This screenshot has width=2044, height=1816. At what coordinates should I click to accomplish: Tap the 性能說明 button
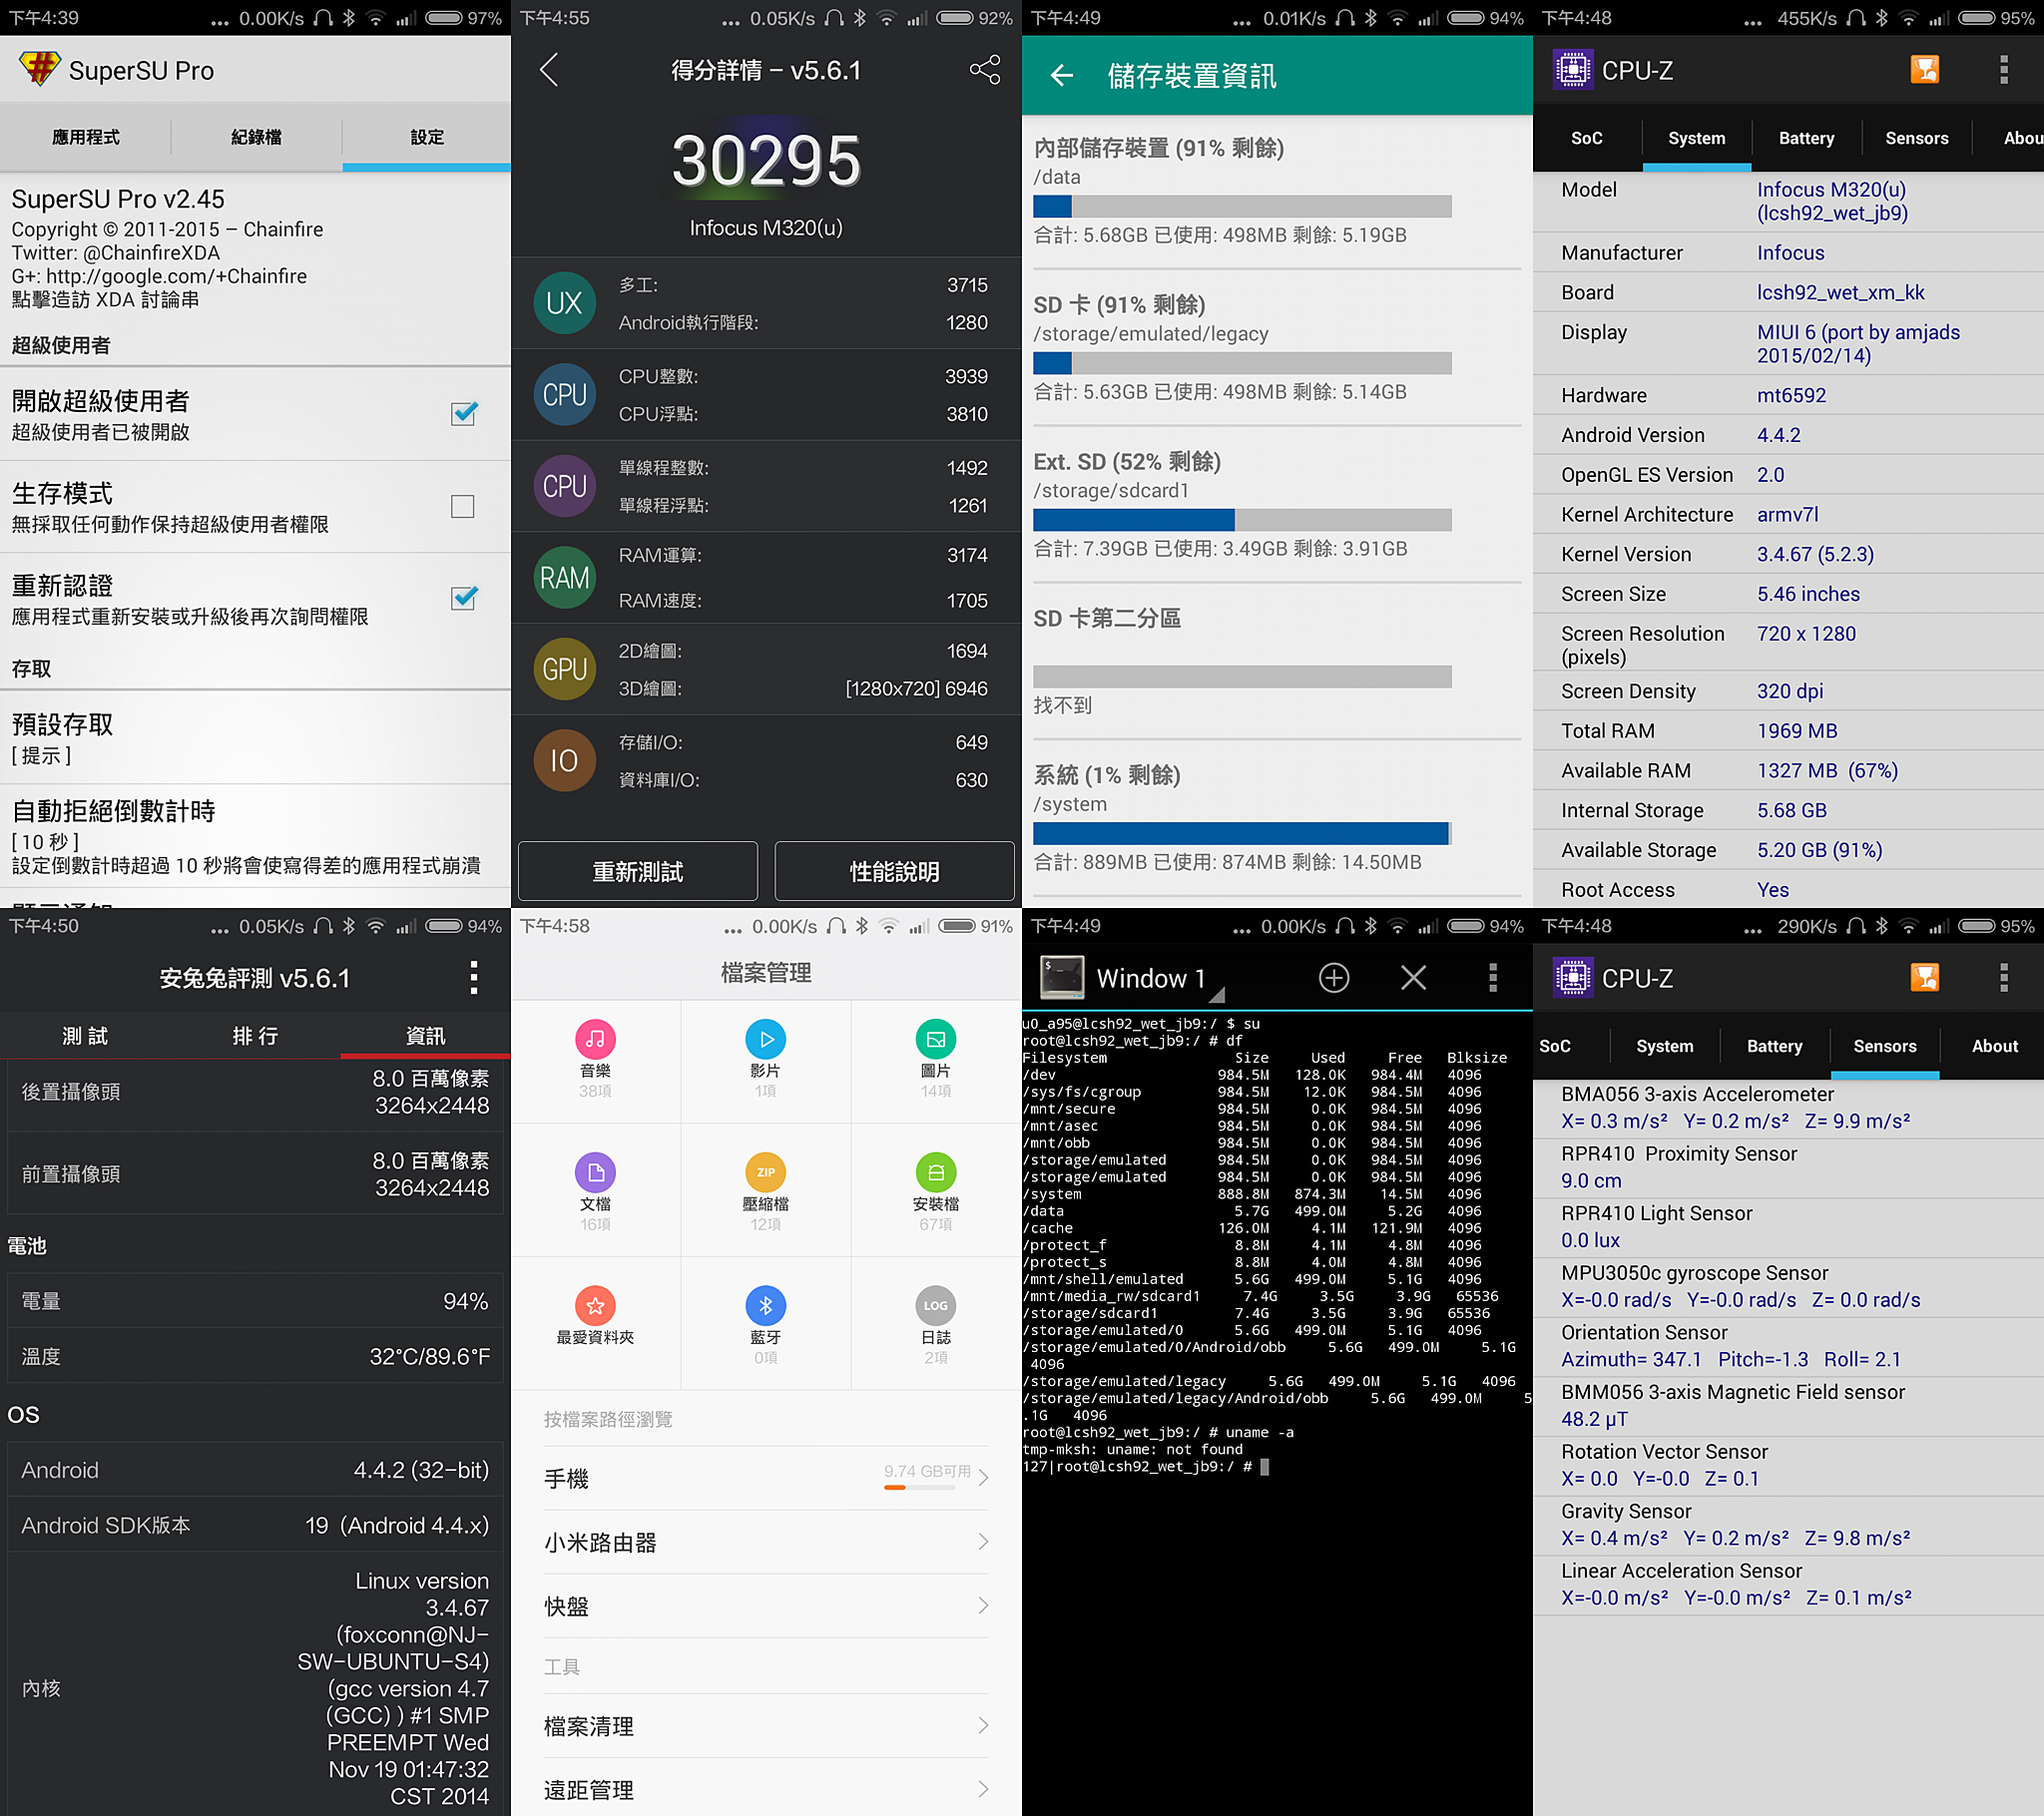[x=894, y=871]
